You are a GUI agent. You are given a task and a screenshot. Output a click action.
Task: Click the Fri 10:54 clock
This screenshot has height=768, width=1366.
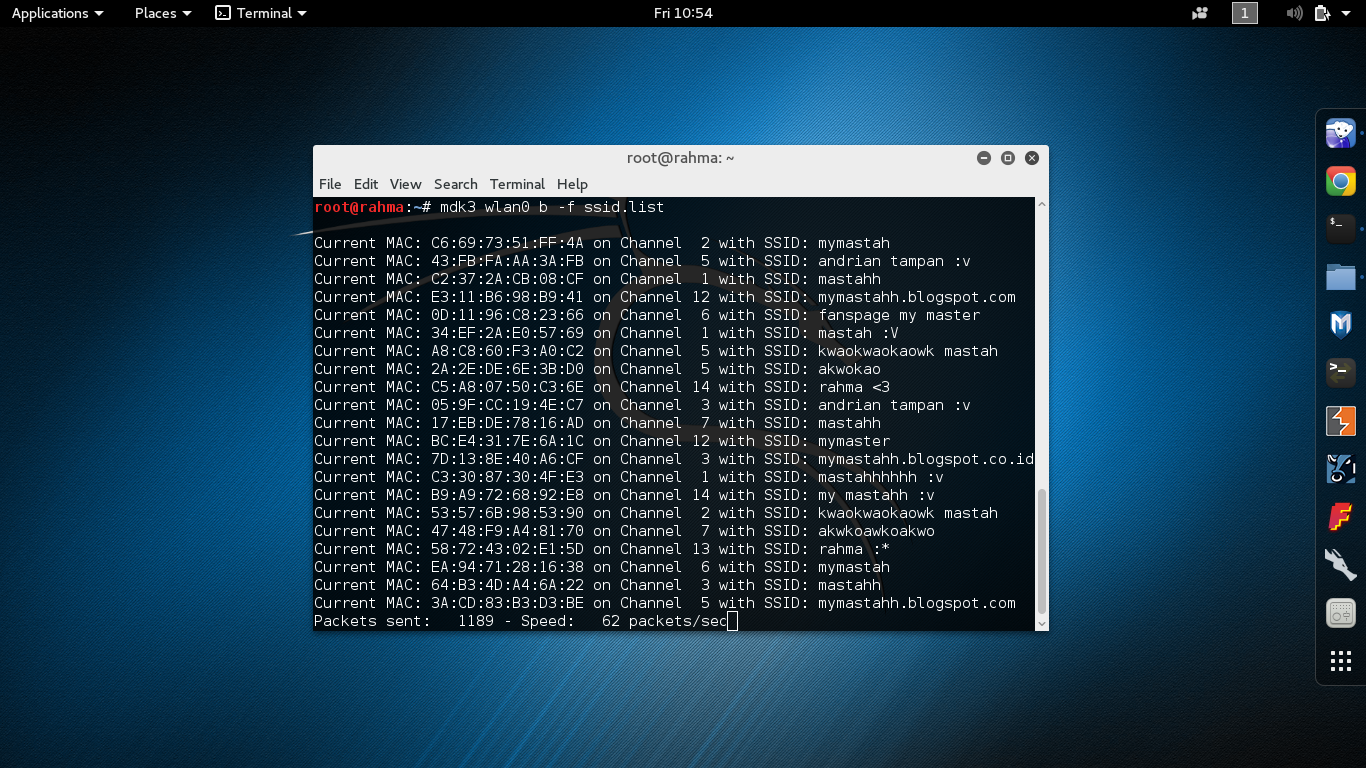683,13
